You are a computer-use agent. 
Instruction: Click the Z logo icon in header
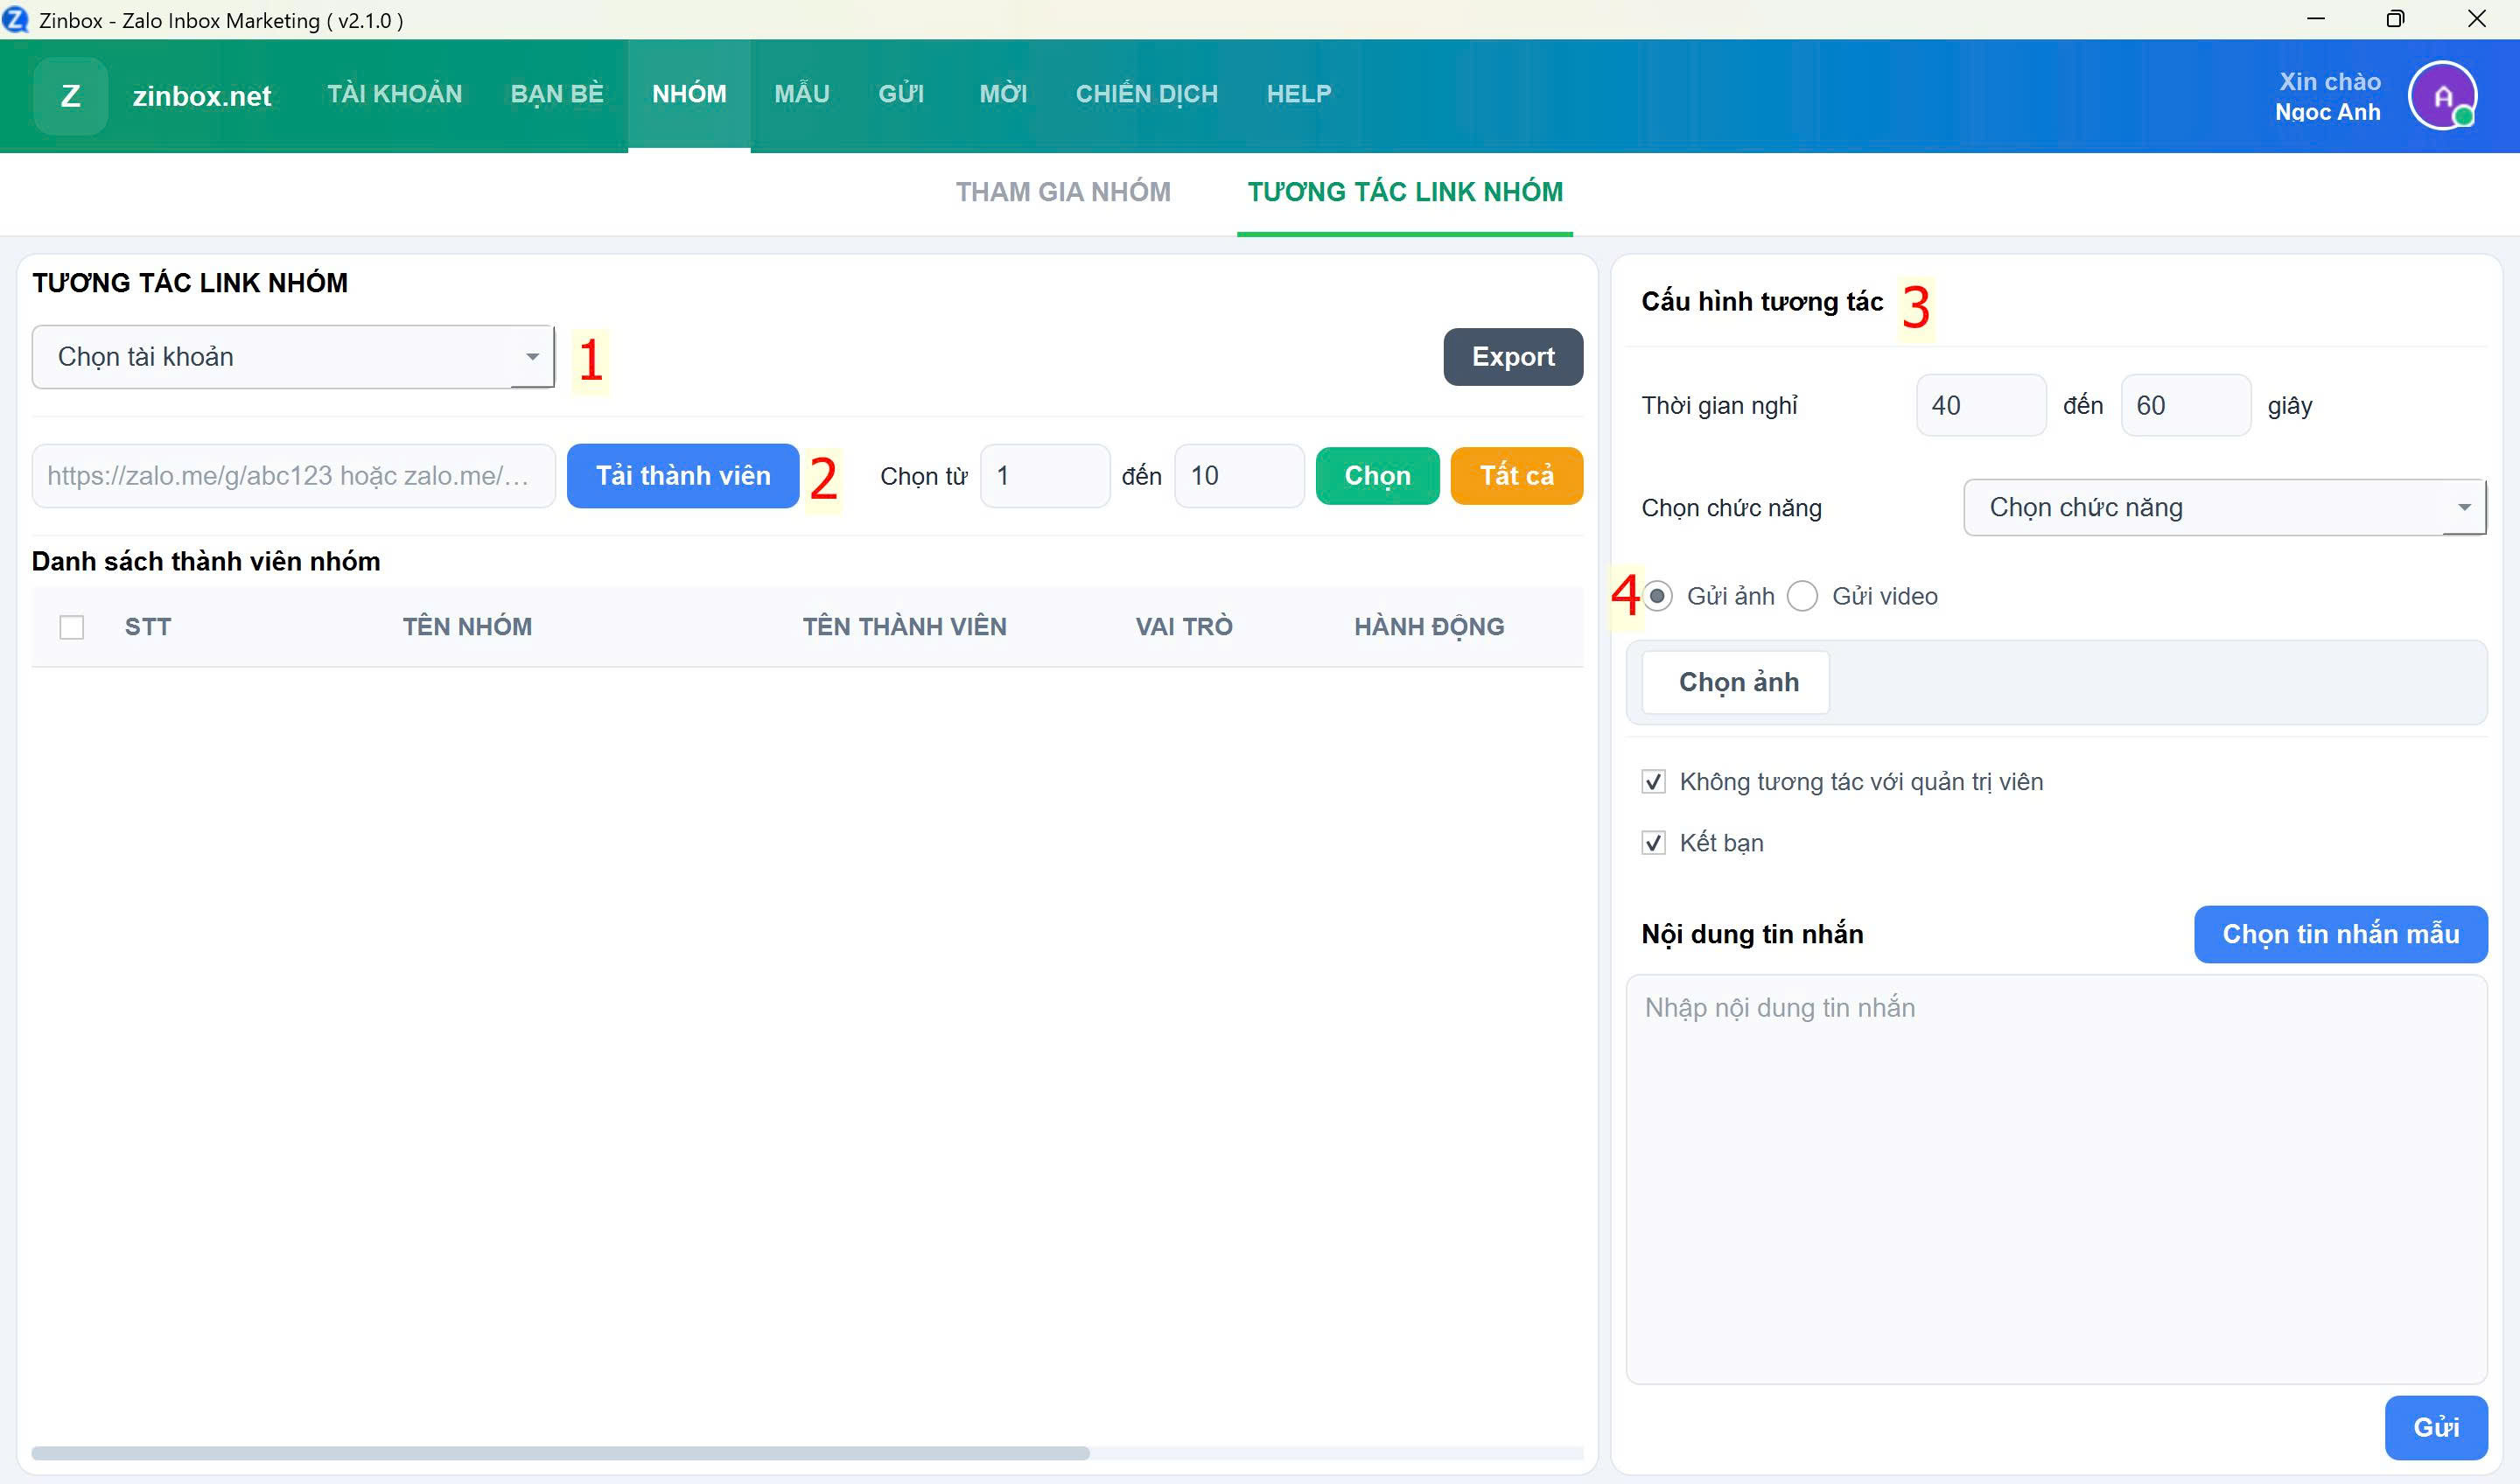[x=70, y=96]
